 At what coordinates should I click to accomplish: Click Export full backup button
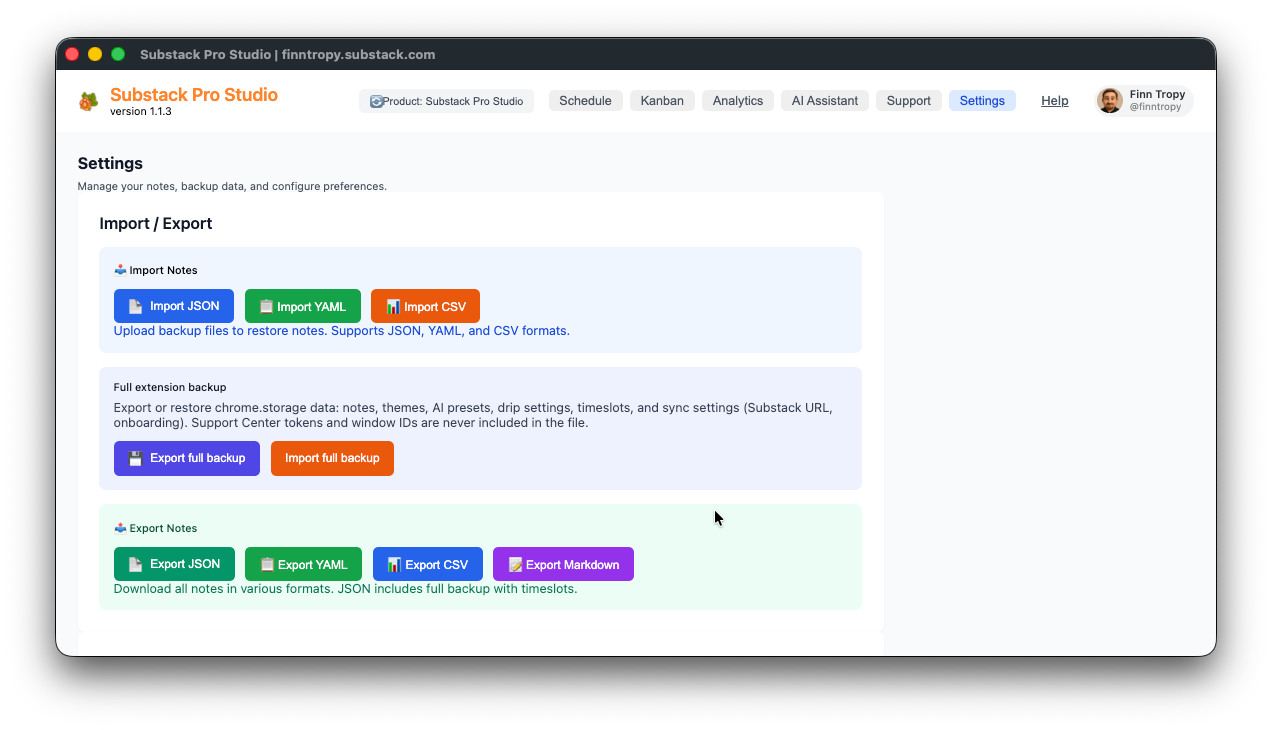tap(187, 458)
